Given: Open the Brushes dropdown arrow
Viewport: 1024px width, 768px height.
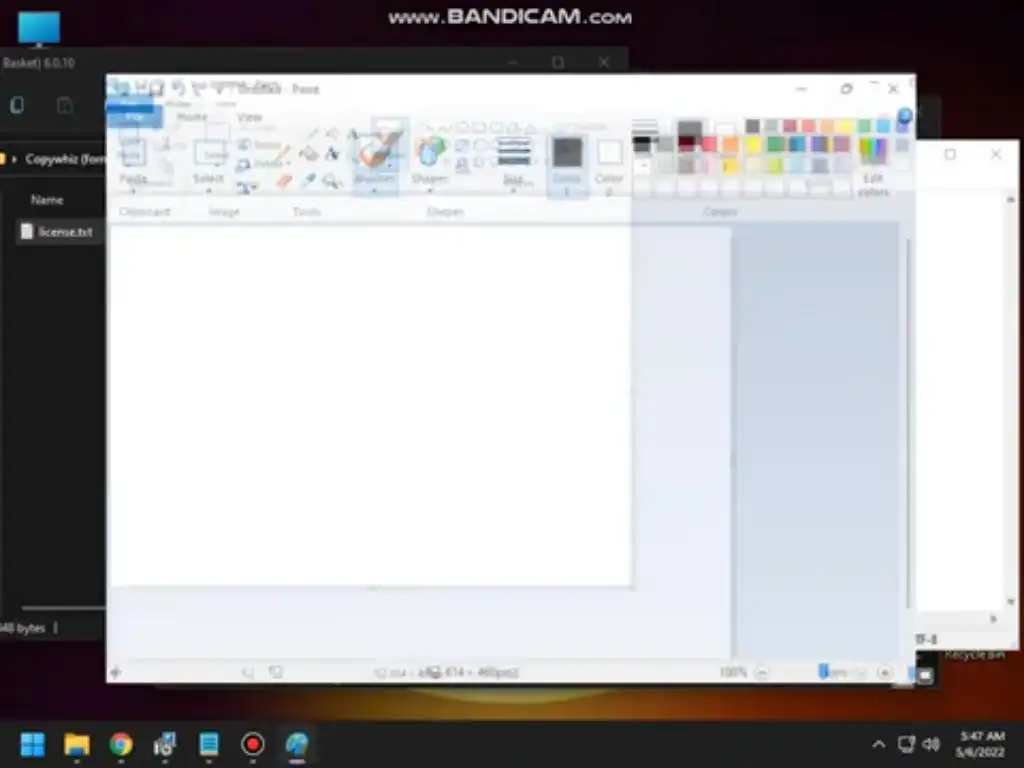Looking at the screenshot, I should point(375,190).
